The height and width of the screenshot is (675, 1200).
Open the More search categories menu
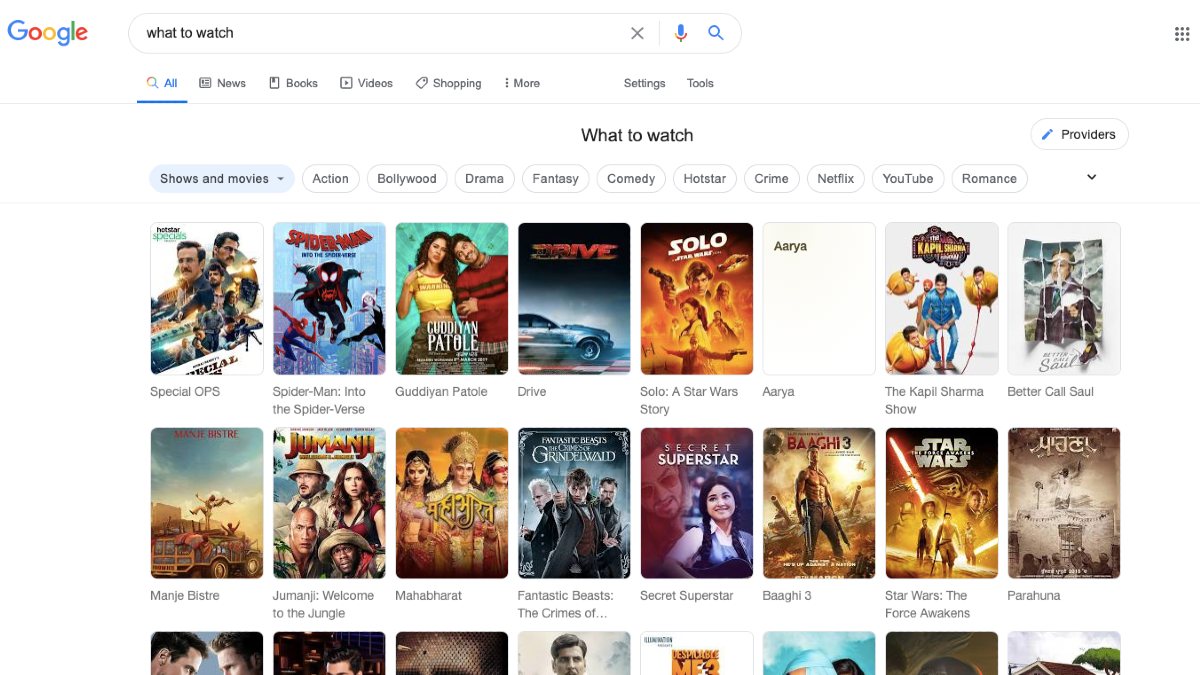521,83
